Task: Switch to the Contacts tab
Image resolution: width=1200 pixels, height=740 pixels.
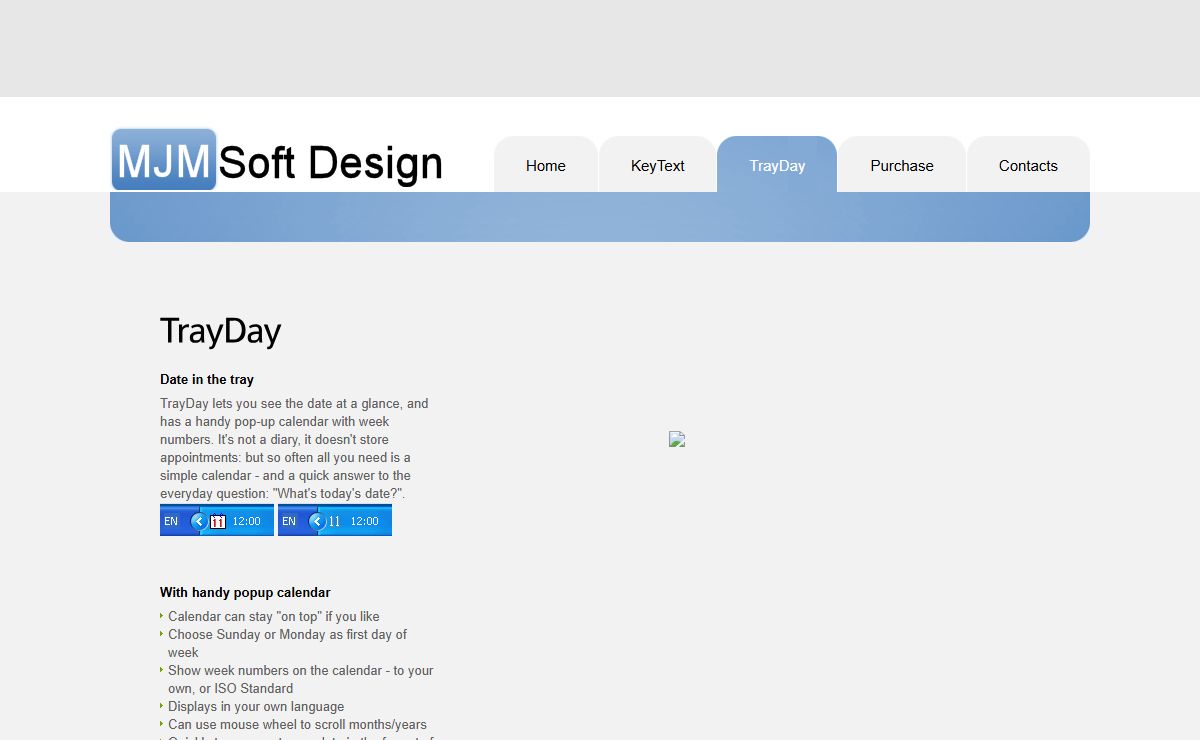Action: 1028,165
